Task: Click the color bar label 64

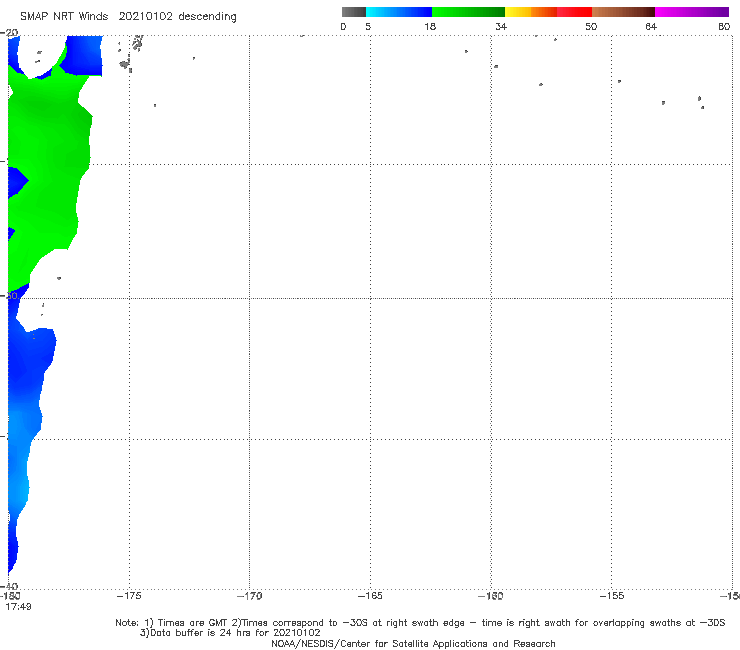Action: [x=651, y=26]
